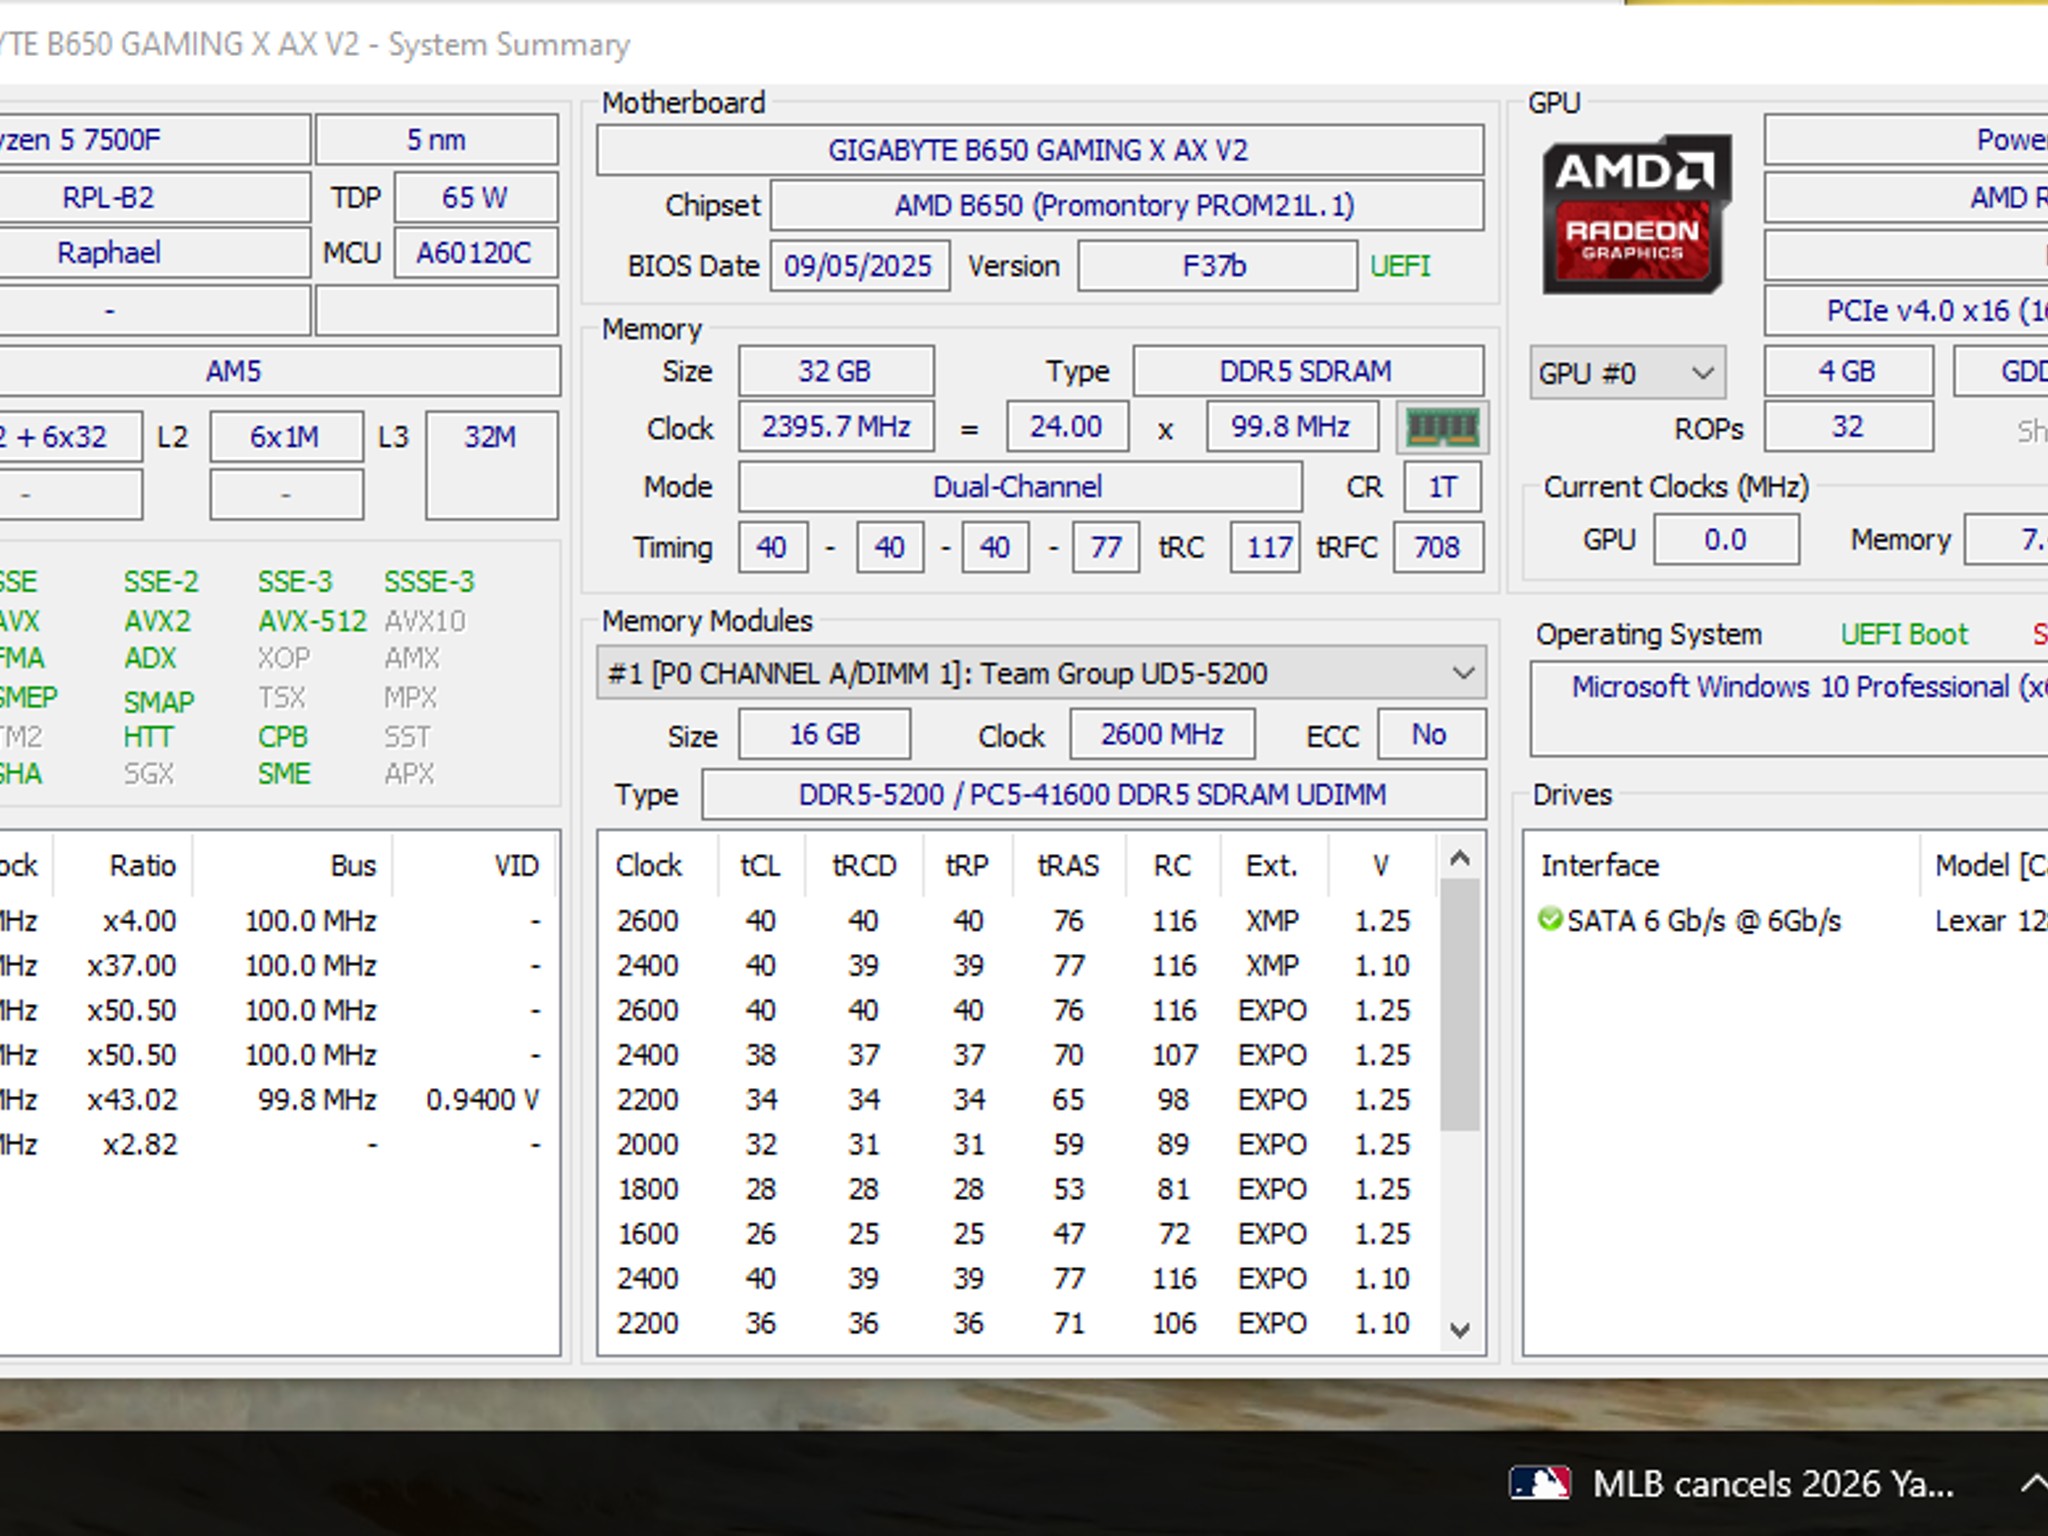Image resolution: width=2048 pixels, height=1536 pixels.
Task: Click the tRC value 117
Action: [1267, 547]
